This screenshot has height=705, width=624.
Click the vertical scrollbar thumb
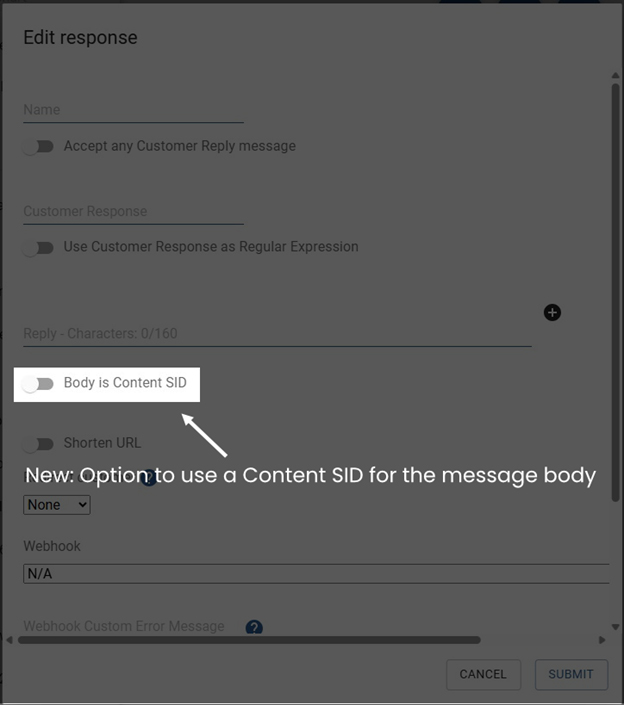click(x=615, y=292)
